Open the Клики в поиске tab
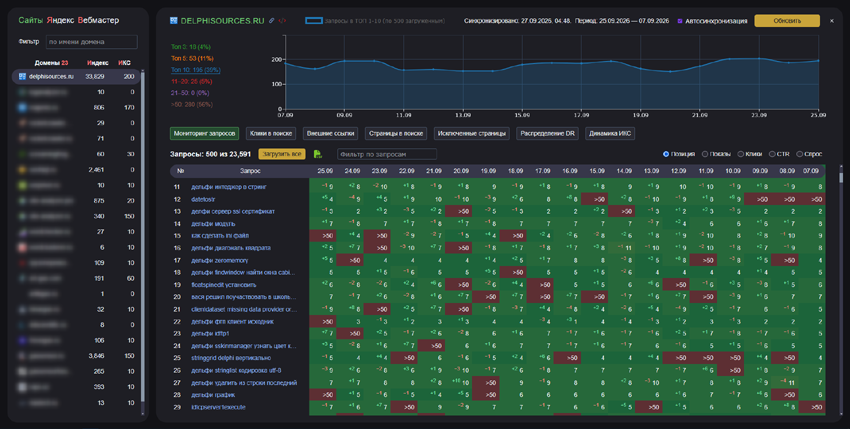Viewport: 850px width, 429px height. pyautogui.click(x=271, y=133)
